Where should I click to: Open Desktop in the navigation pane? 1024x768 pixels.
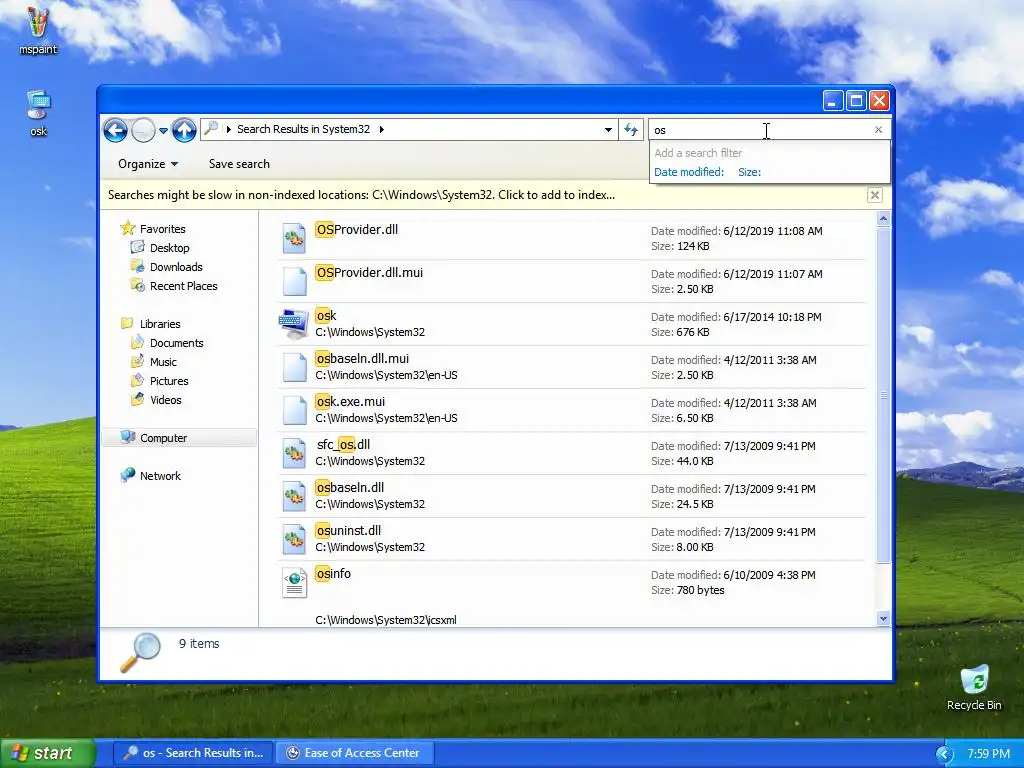click(x=169, y=248)
